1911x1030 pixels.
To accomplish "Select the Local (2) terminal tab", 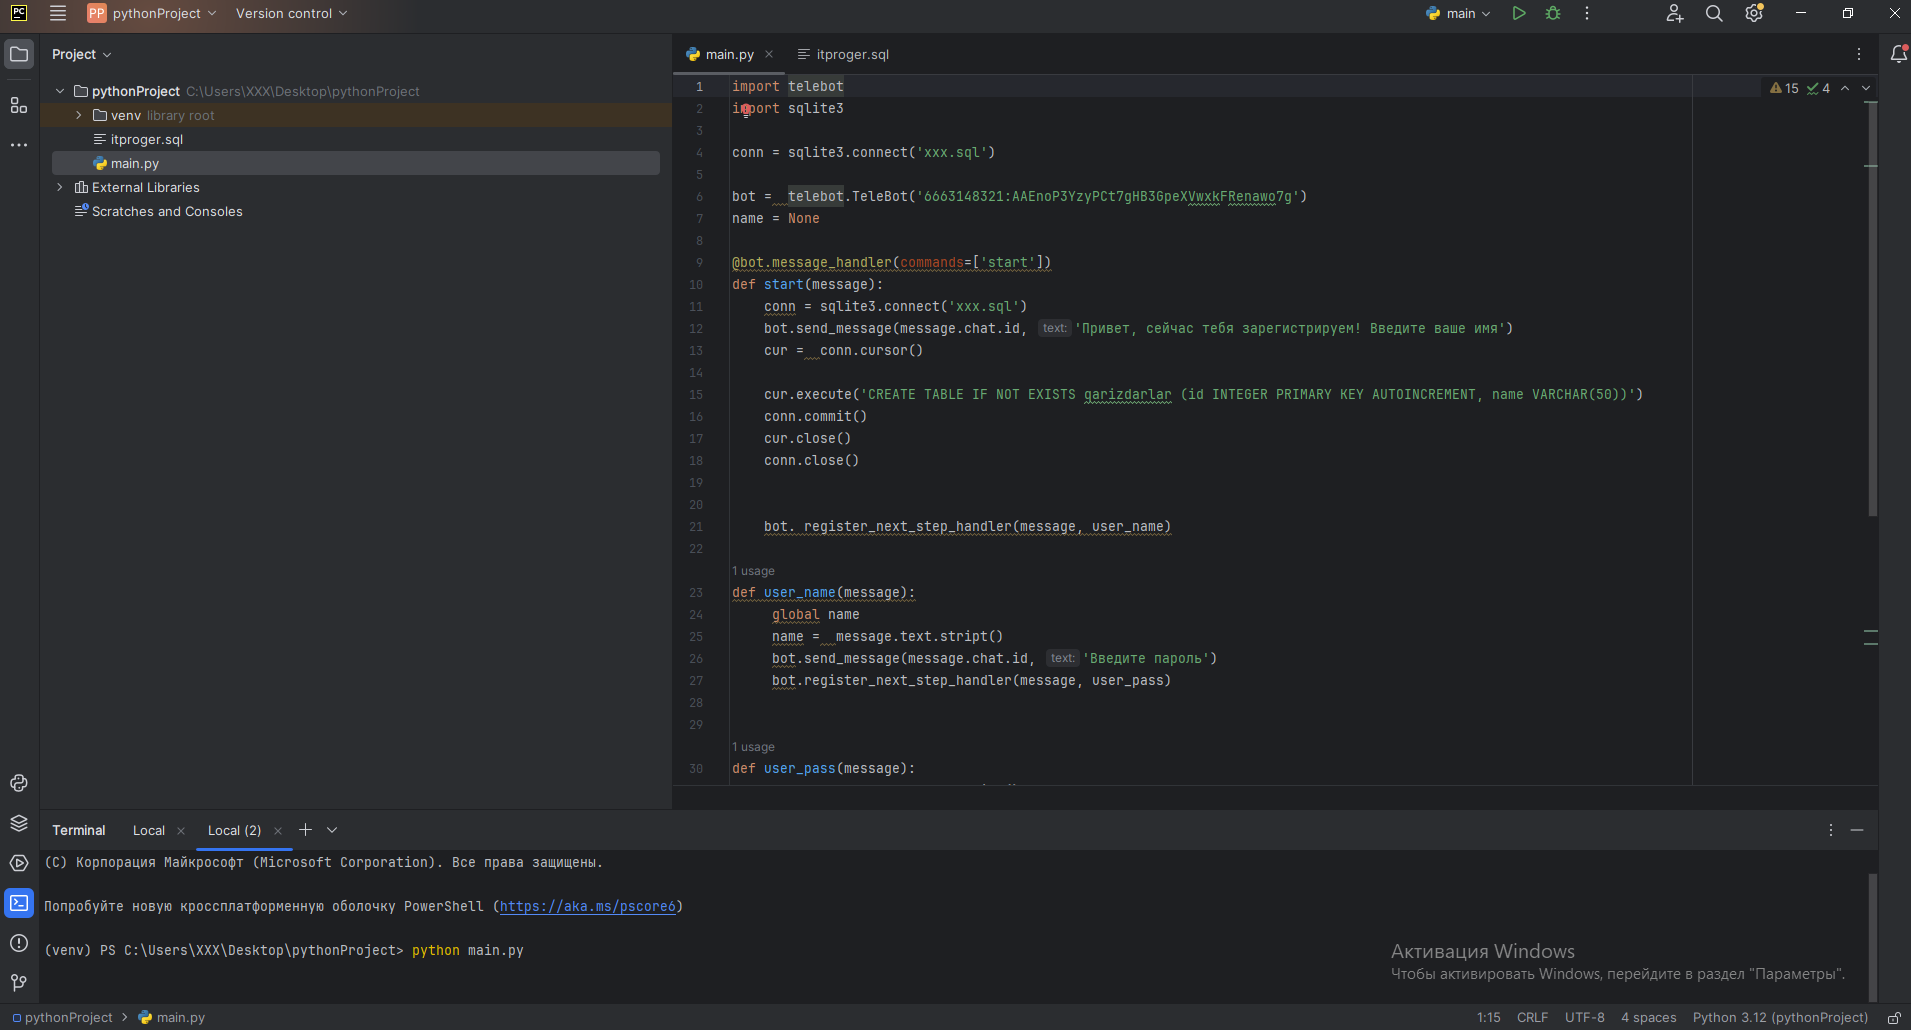I will point(234,830).
